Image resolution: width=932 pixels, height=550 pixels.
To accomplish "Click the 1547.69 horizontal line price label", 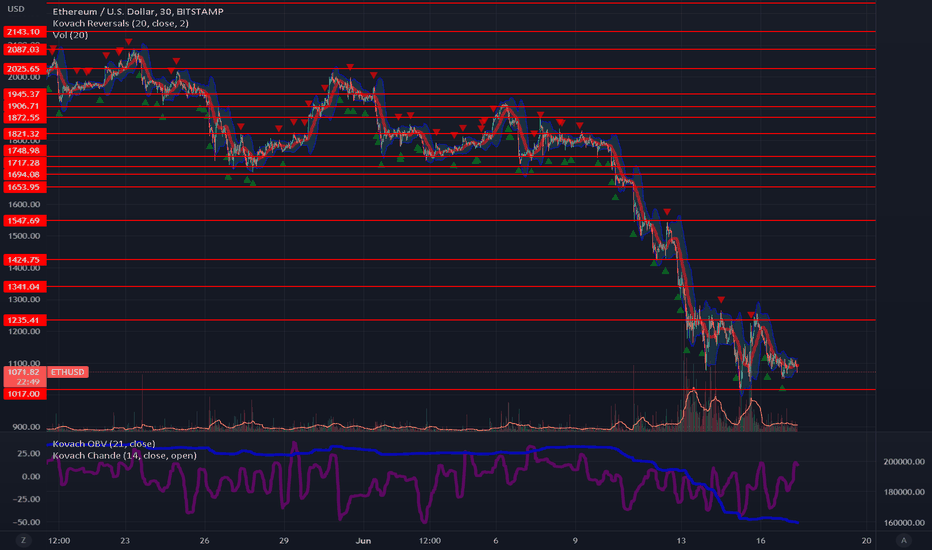I will (24, 221).
